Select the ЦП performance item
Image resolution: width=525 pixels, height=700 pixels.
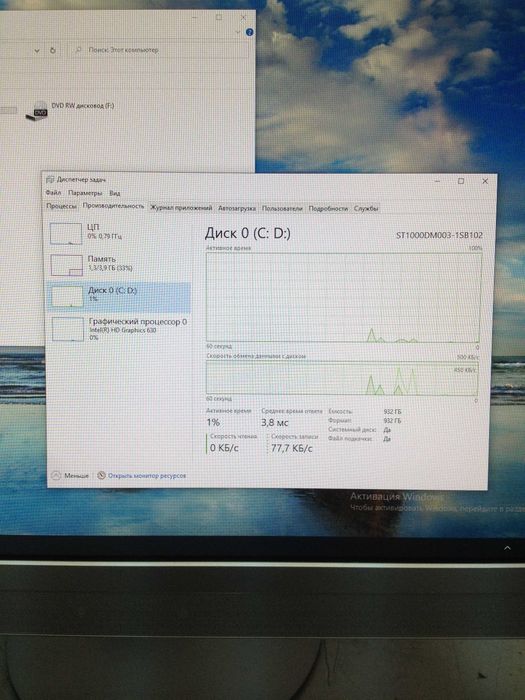pyautogui.click(x=119, y=233)
